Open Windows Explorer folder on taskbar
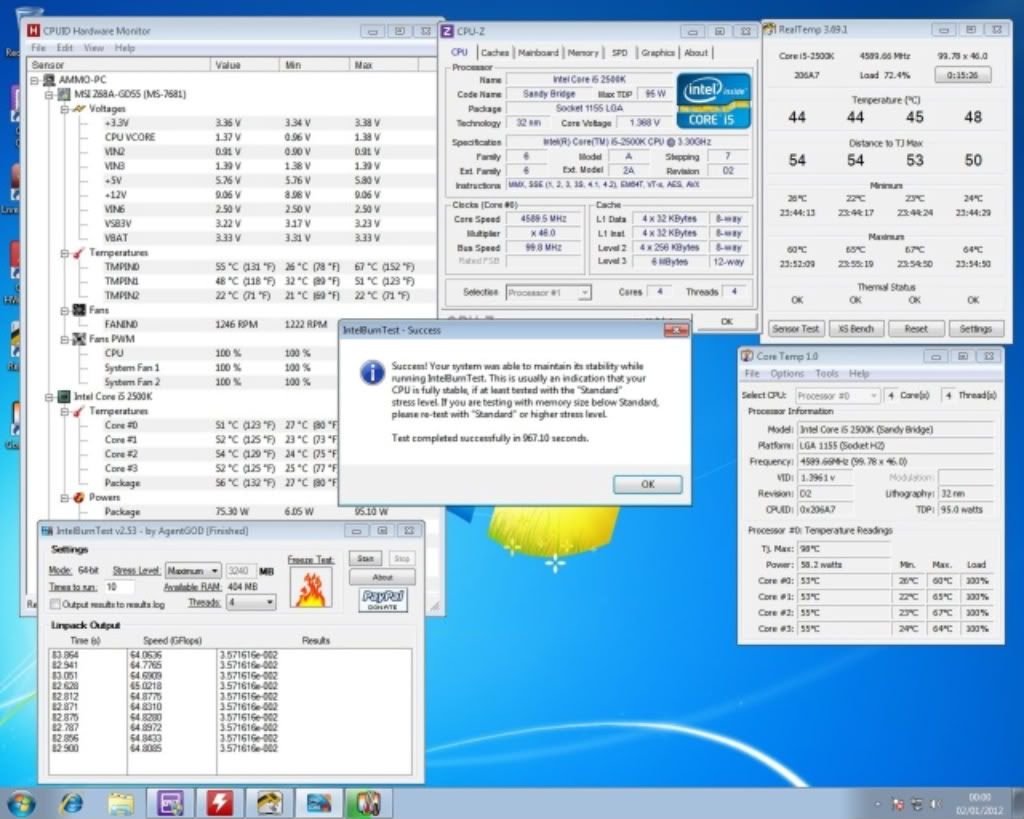Screen dimensions: 1024x819 (x=121, y=802)
